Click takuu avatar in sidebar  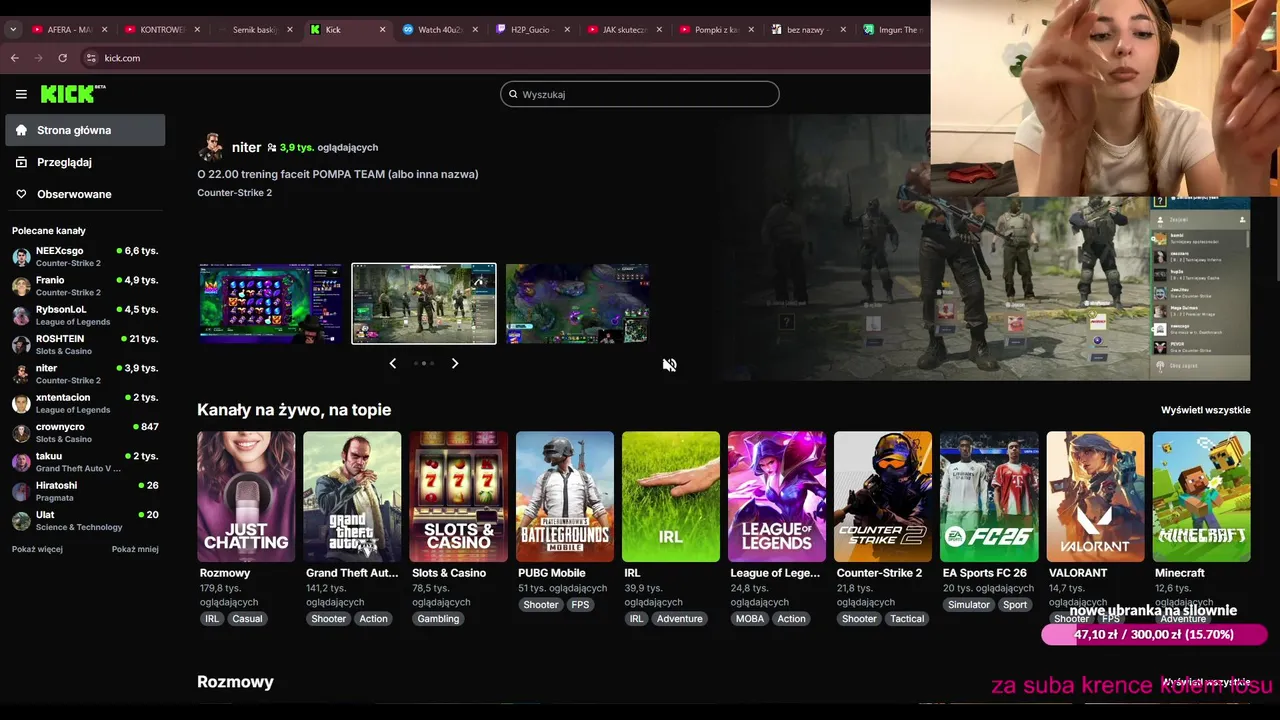click(21, 462)
